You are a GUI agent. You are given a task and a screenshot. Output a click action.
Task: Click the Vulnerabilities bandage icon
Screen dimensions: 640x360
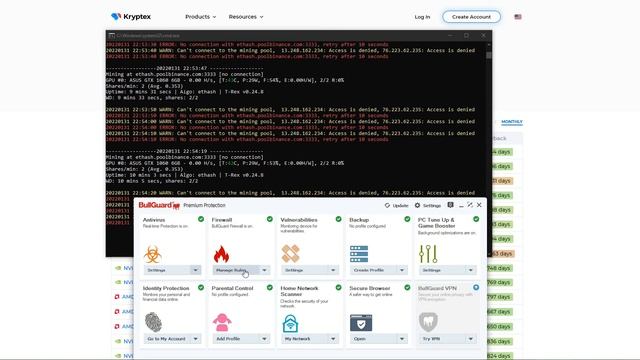coord(290,254)
